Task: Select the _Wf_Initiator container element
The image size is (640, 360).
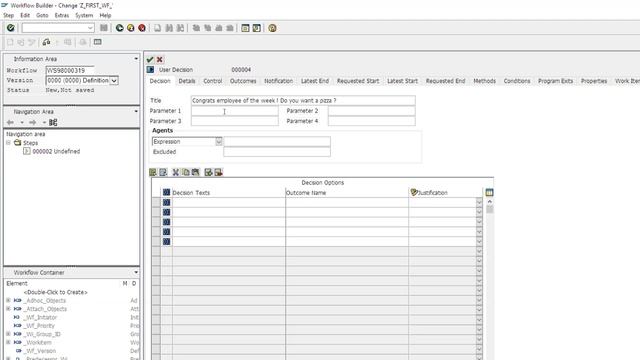Action: pos(40,317)
